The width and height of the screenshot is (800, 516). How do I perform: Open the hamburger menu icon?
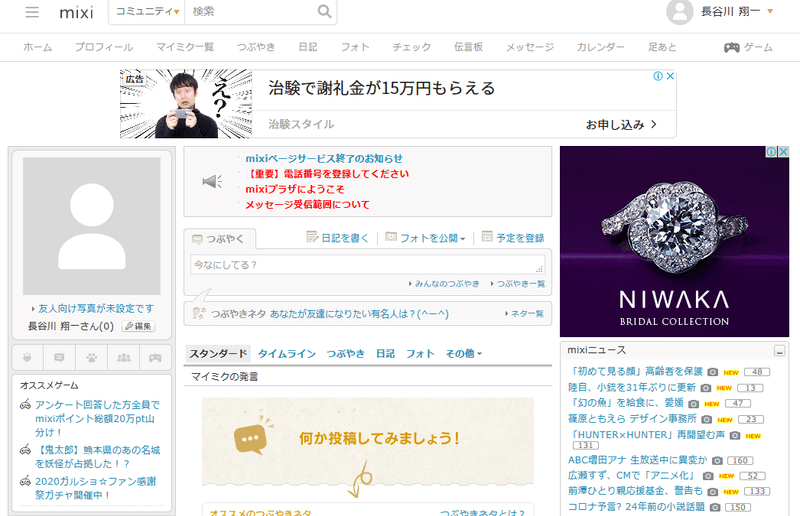(32, 12)
